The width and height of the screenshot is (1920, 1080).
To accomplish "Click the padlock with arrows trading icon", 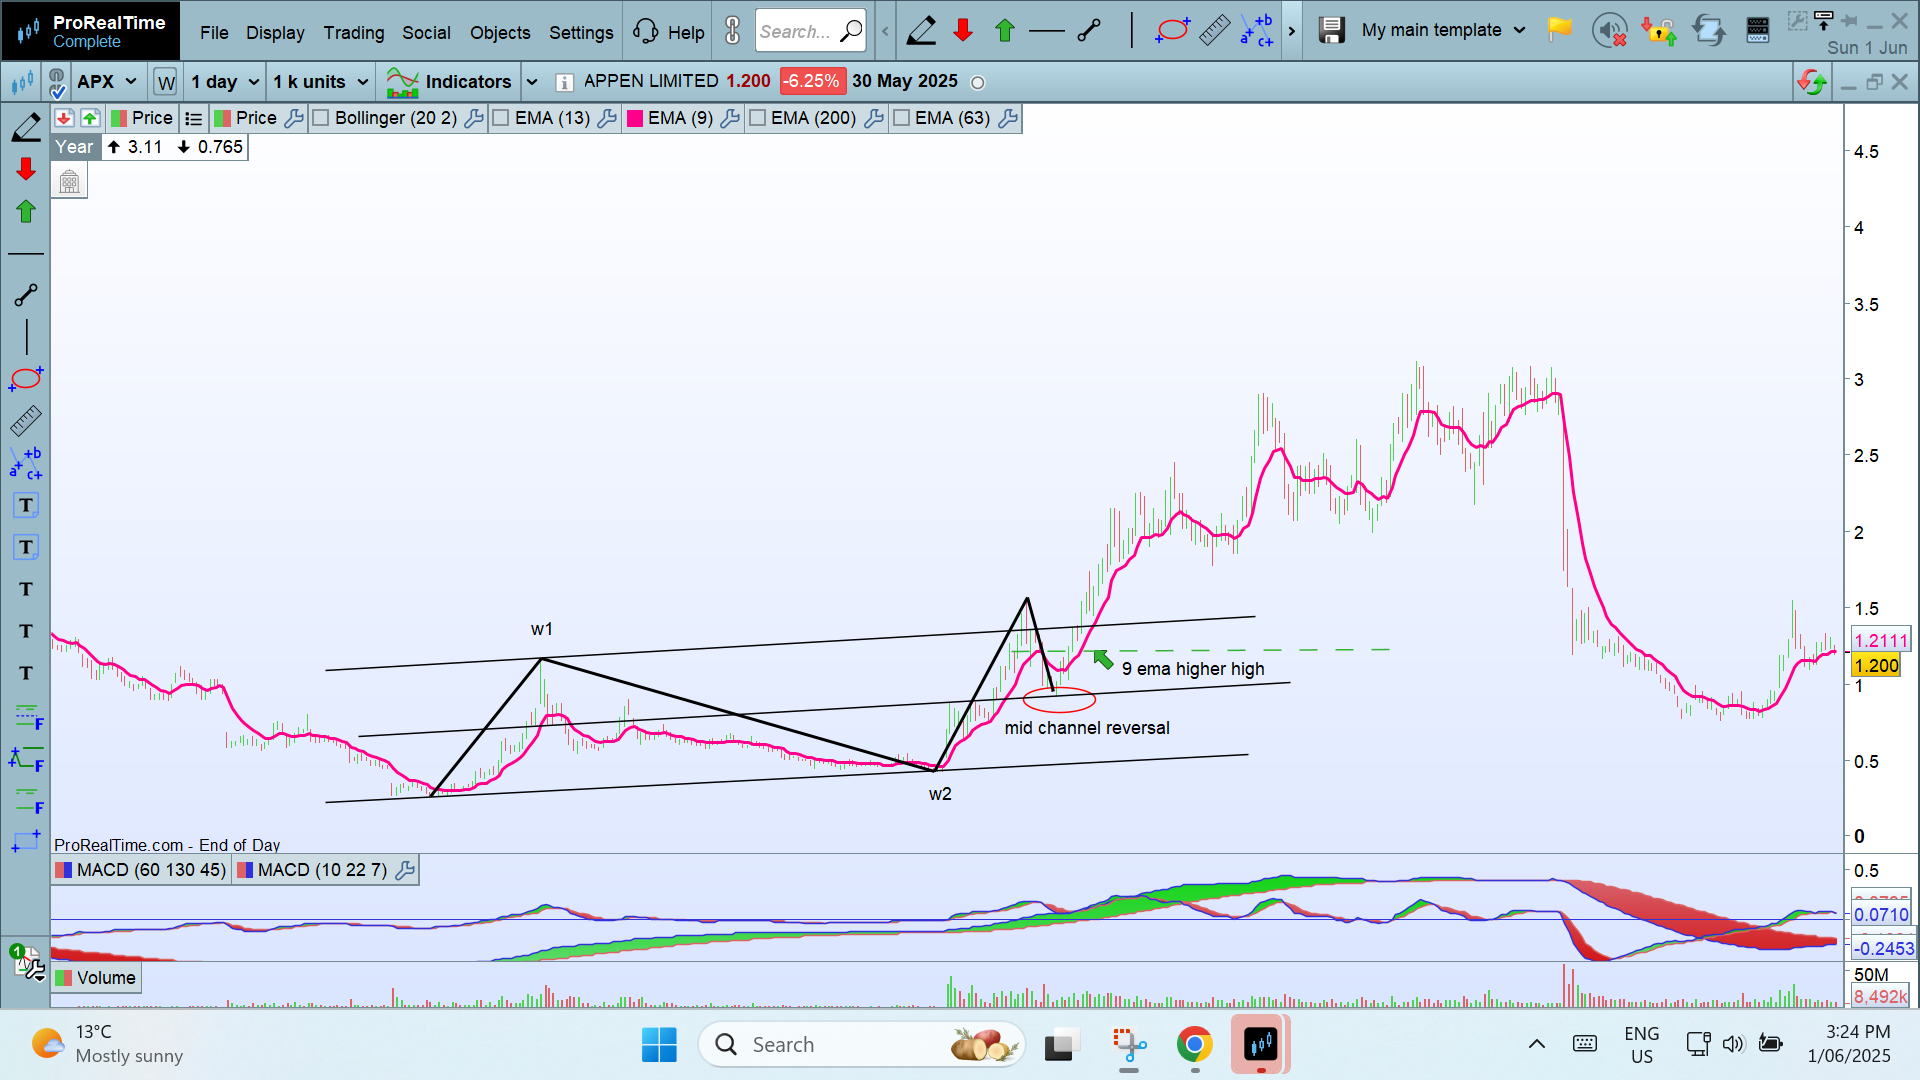I will point(1658,31).
